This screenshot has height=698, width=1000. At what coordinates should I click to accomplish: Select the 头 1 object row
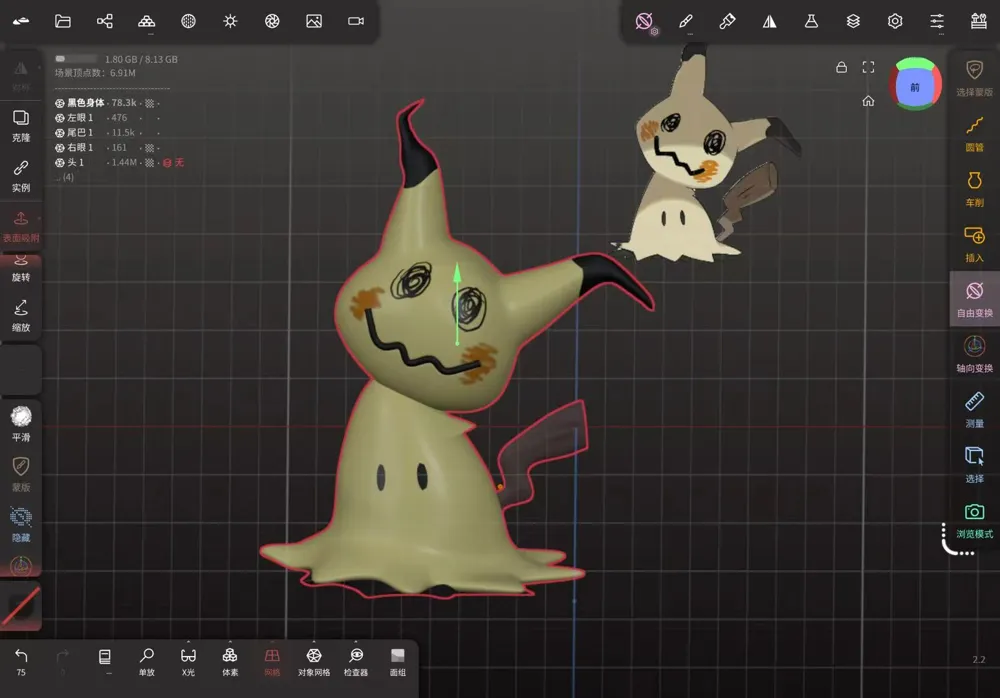click(x=119, y=163)
